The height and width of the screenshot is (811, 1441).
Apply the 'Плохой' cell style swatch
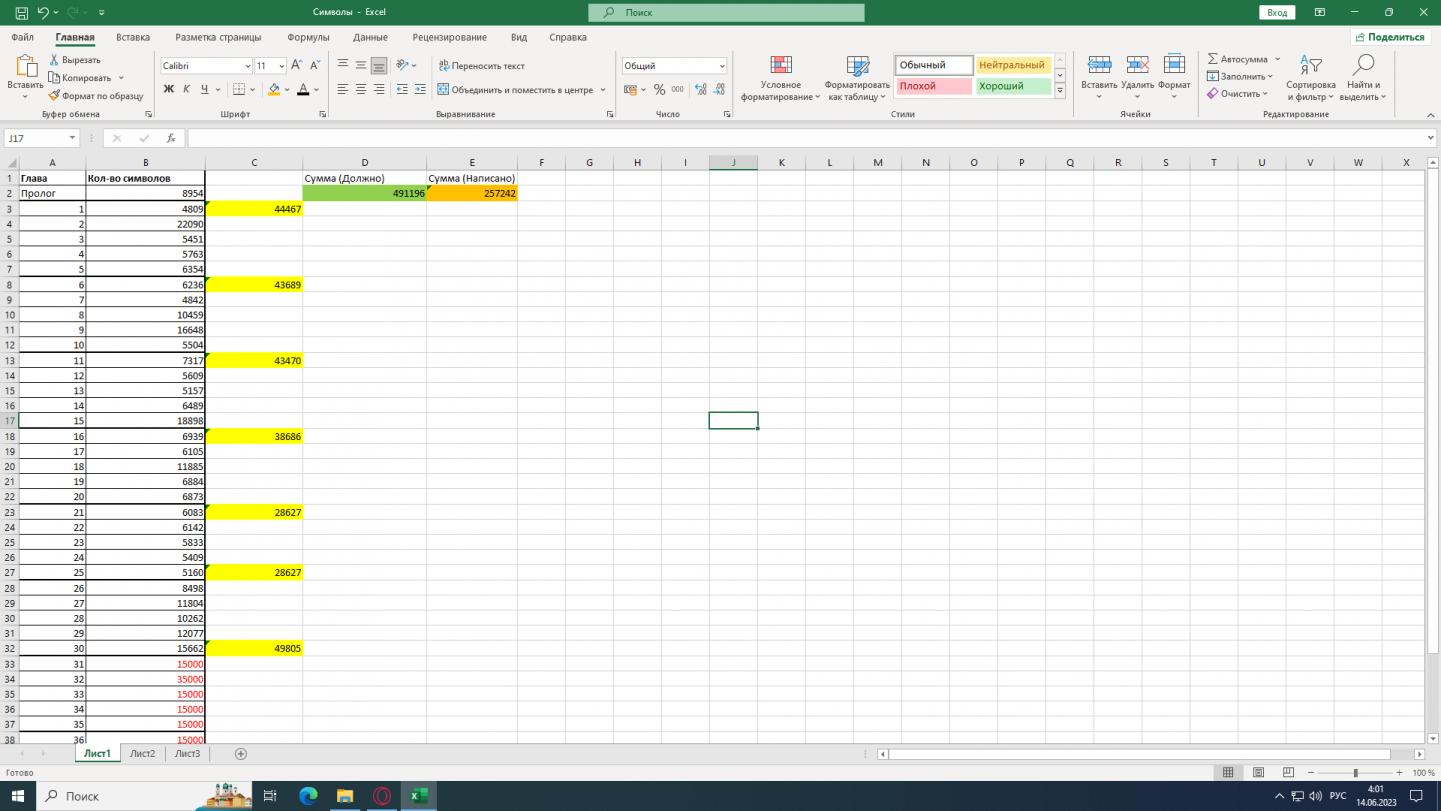click(x=933, y=86)
